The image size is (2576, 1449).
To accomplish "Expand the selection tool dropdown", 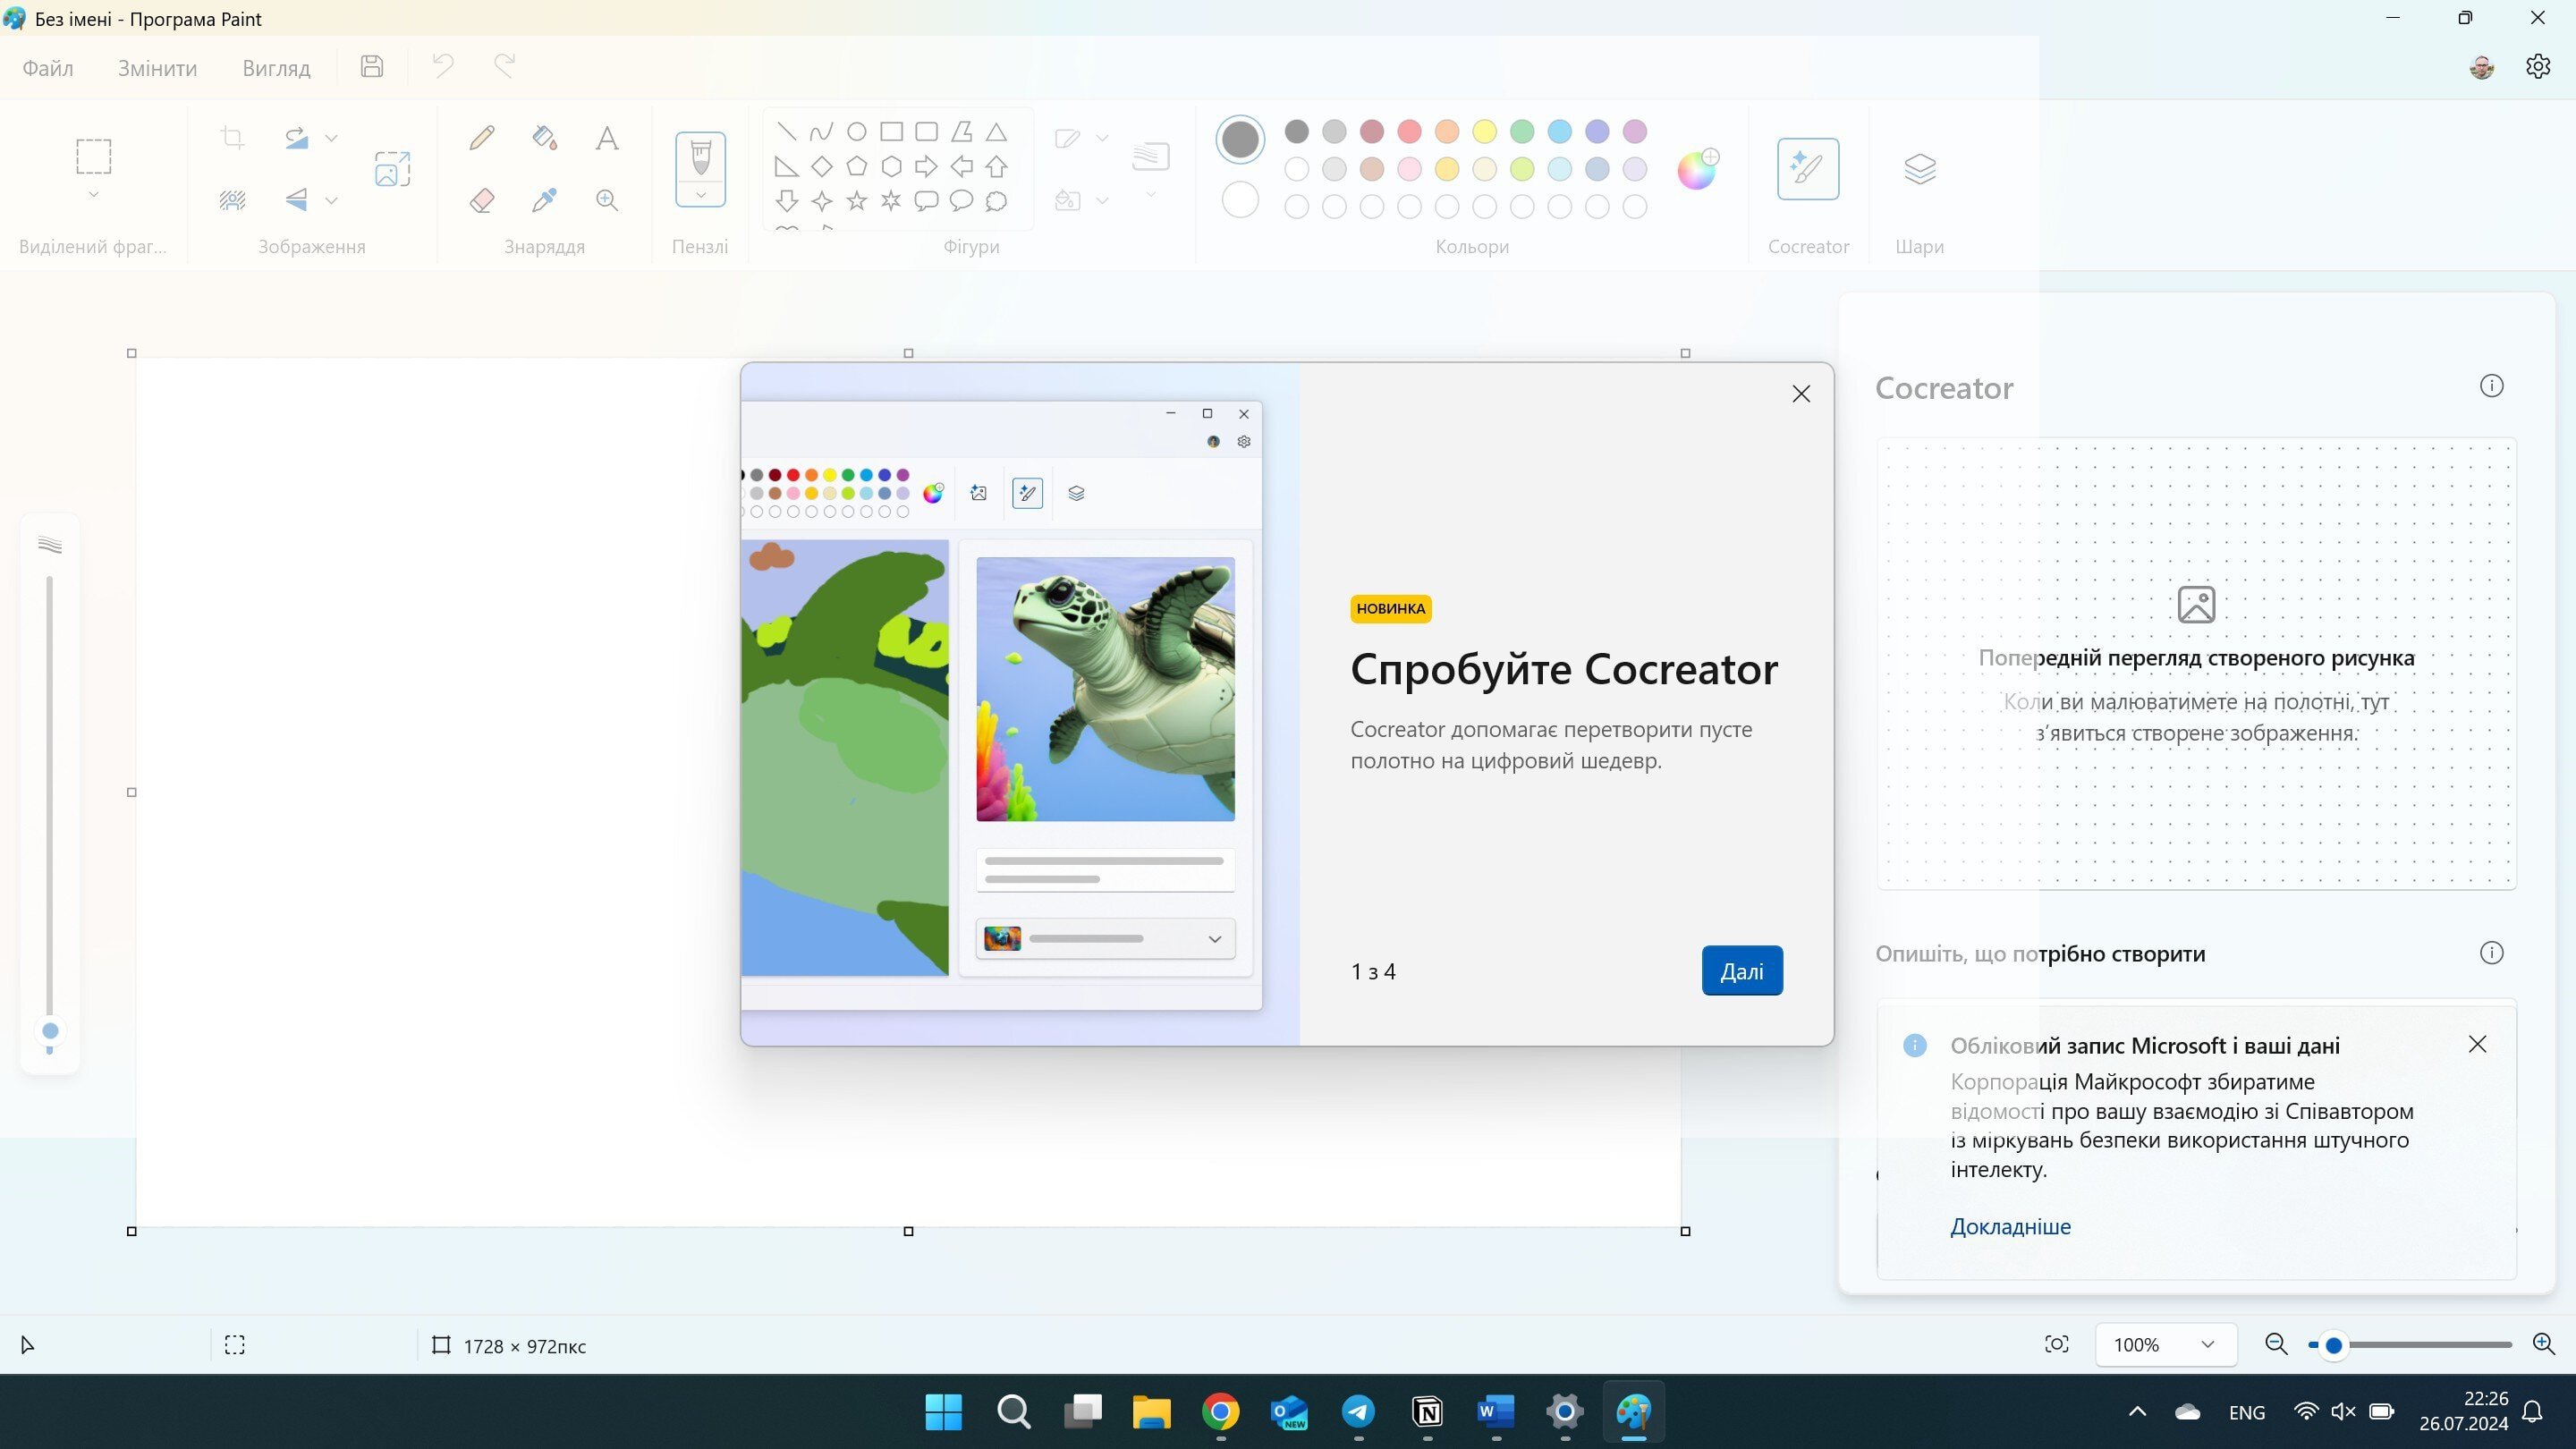I will pyautogui.click(x=93, y=194).
